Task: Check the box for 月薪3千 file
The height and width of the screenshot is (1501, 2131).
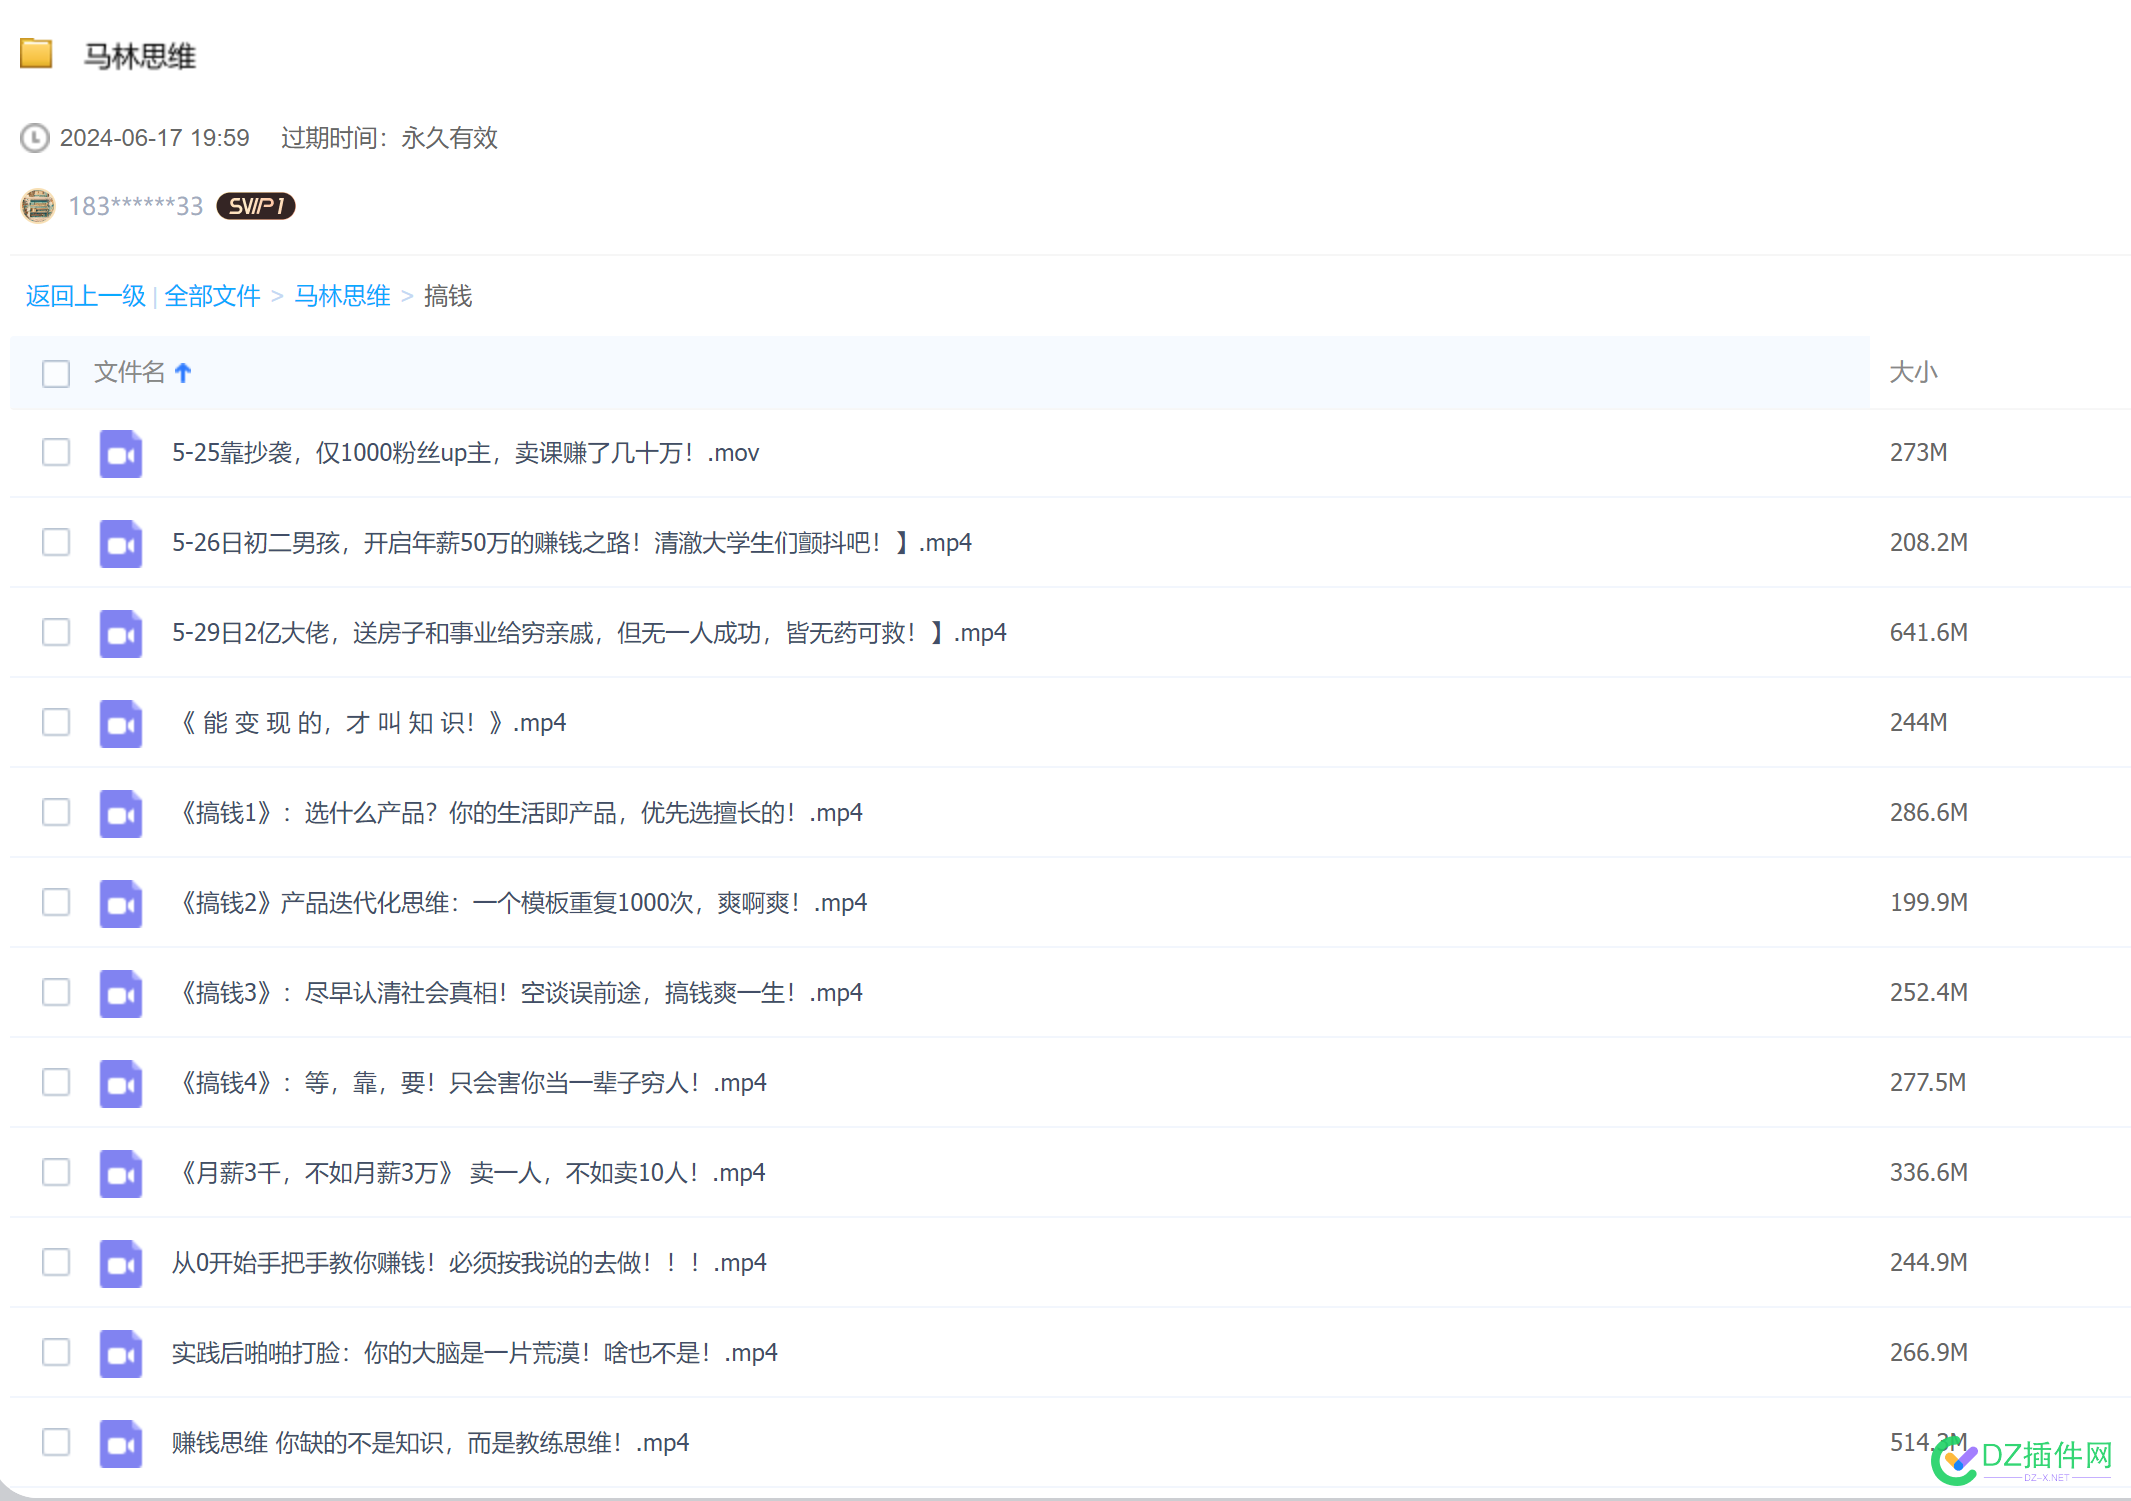Action: point(56,1172)
